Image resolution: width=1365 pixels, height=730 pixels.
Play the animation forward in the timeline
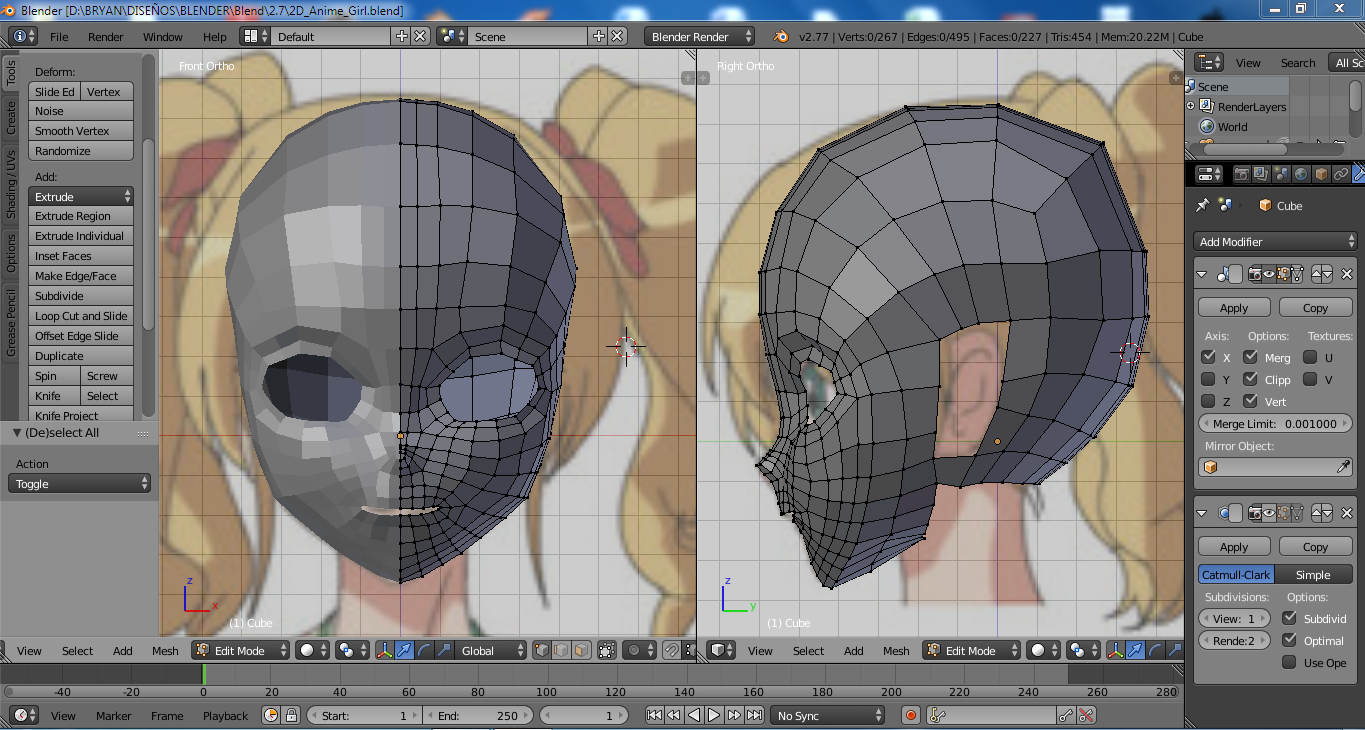click(x=714, y=715)
